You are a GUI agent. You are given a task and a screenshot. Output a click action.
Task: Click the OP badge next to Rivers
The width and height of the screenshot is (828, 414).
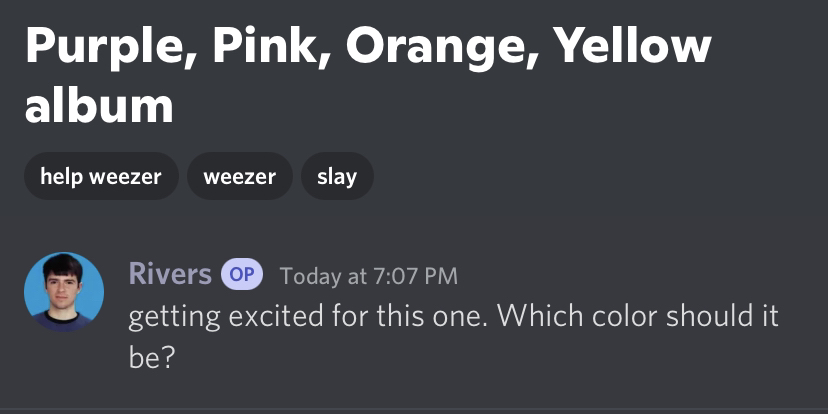240,274
